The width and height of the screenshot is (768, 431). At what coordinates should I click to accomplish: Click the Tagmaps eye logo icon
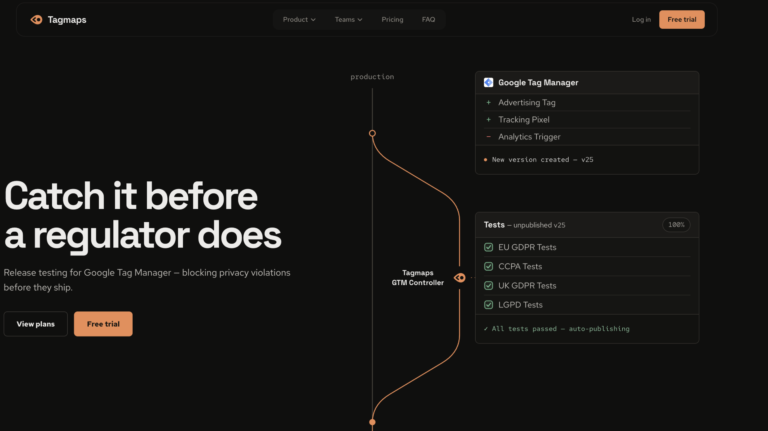pos(36,20)
